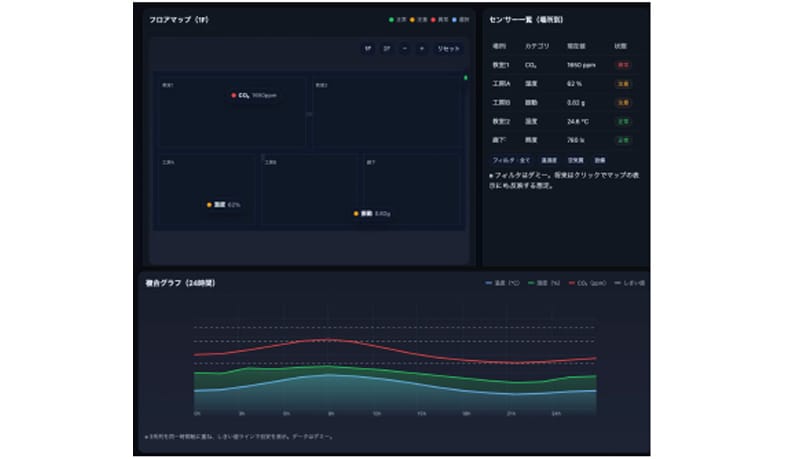Toggle the 温度 (℃) series in graph legend

(504, 283)
